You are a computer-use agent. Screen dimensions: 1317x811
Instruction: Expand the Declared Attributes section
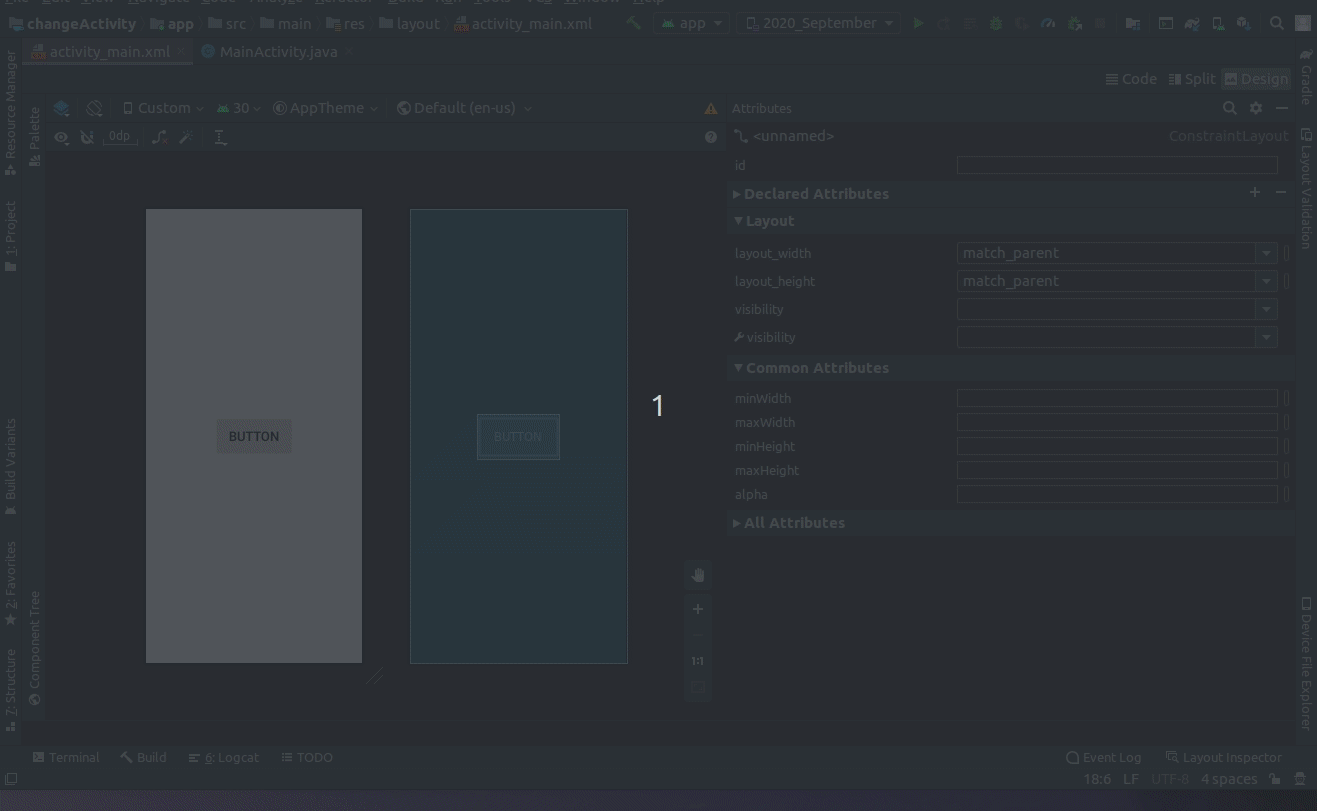click(737, 194)
